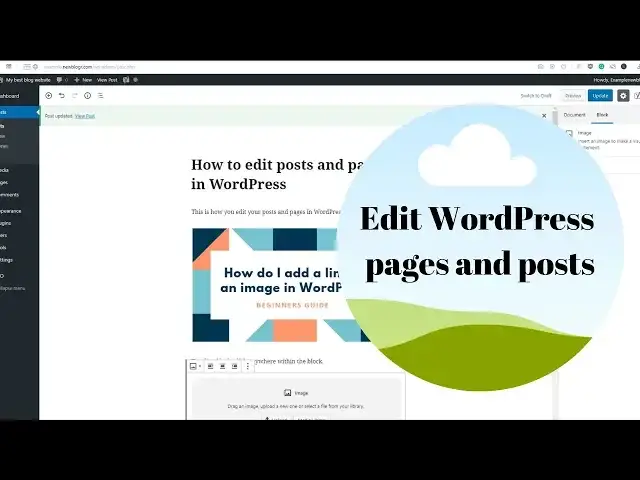Screen dimensions: 640x480
Task: Click the dark round profile icon
Action: tap(624, 67)
